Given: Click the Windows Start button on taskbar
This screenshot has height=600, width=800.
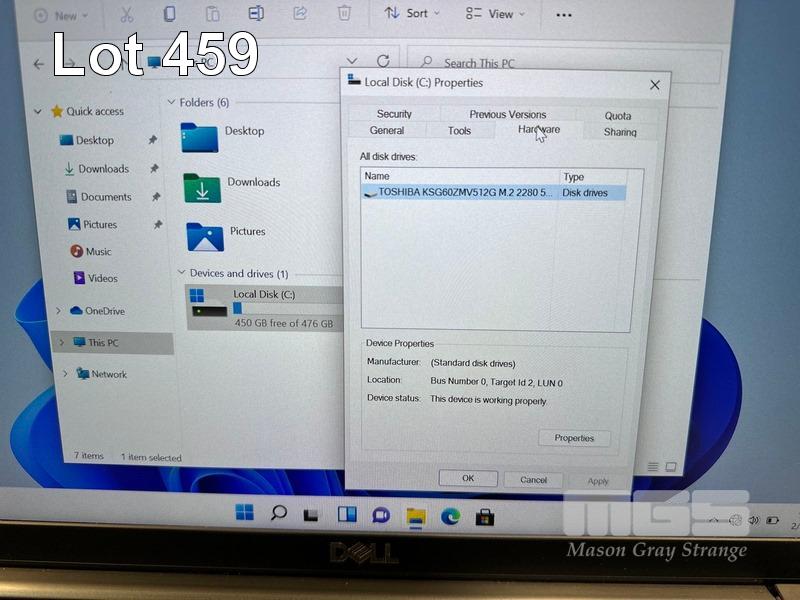Looking at the screenshot, I should [x=244, y=514].
